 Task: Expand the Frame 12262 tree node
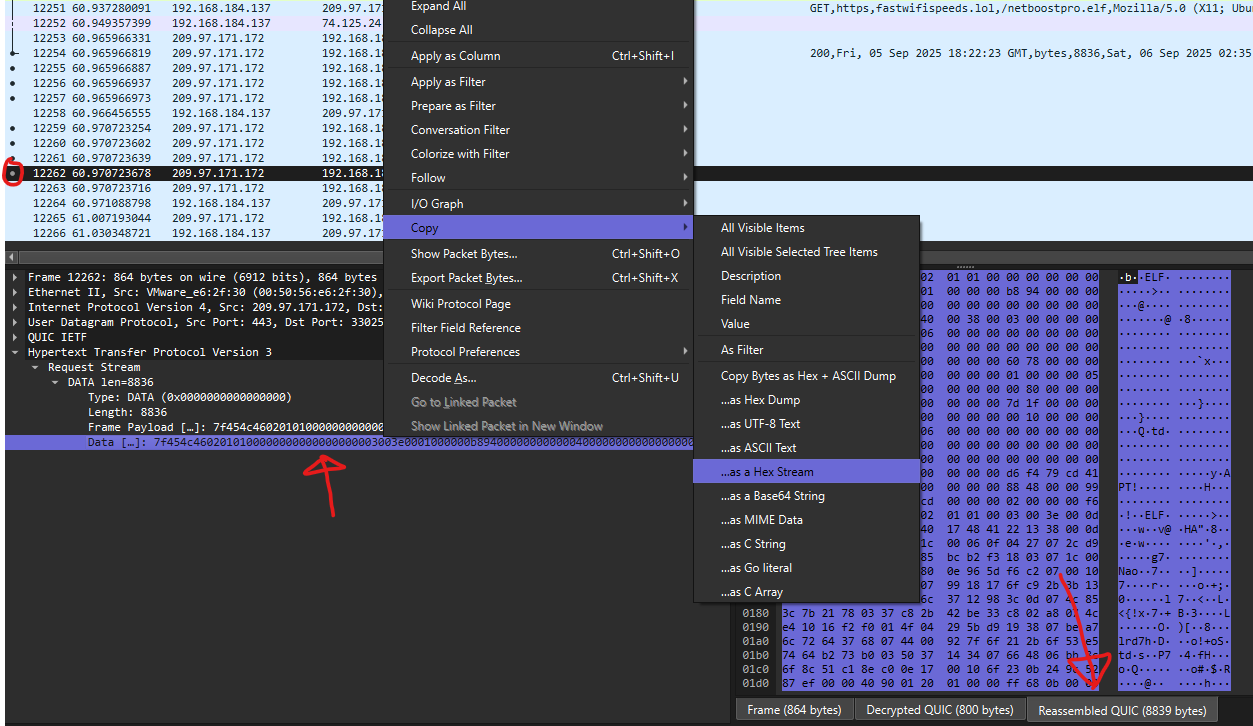[x=14, y=277]
